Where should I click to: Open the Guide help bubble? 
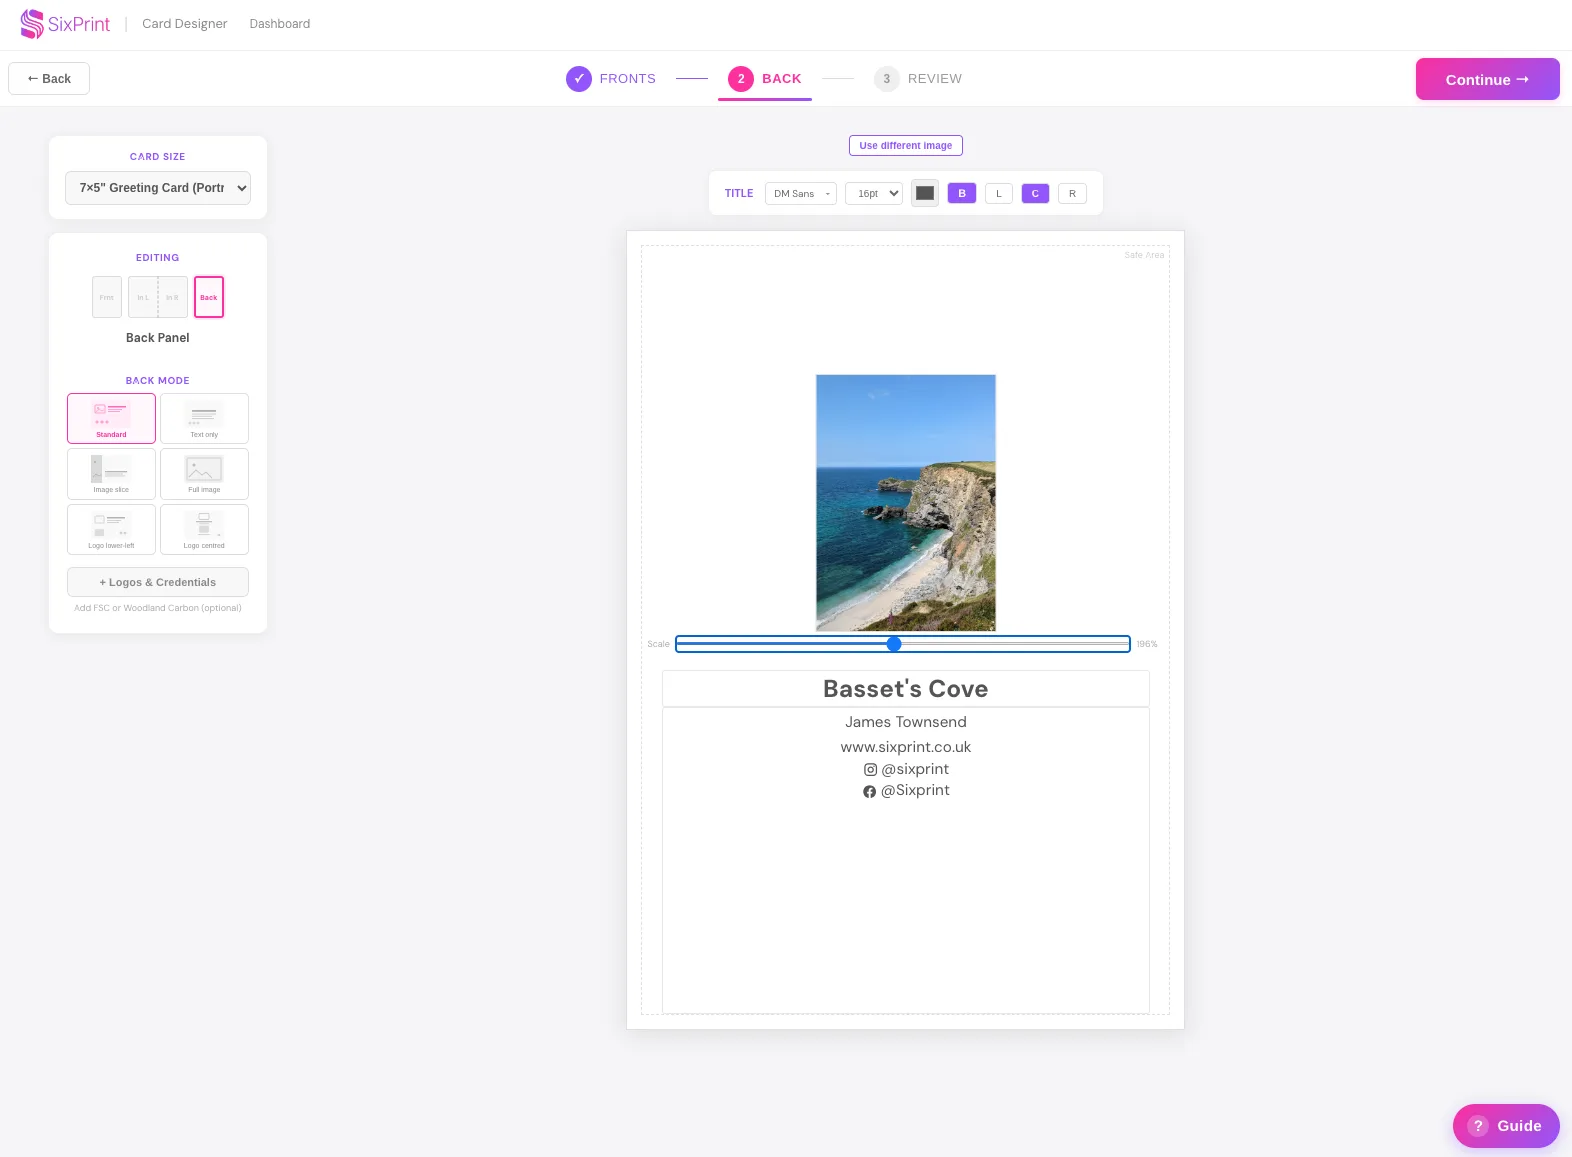1506,1126
